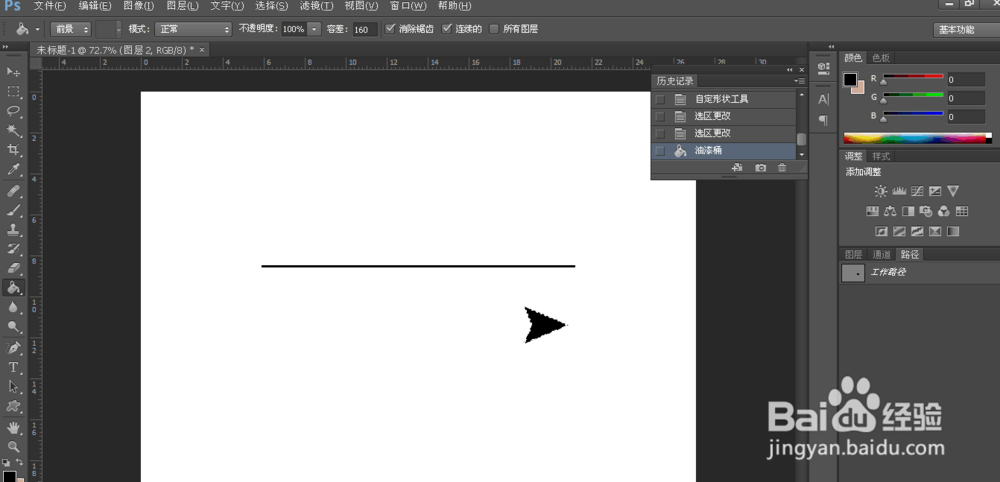Create new document from current history state
Screen dimensions: 1000x482
click(x=737, y=168)
